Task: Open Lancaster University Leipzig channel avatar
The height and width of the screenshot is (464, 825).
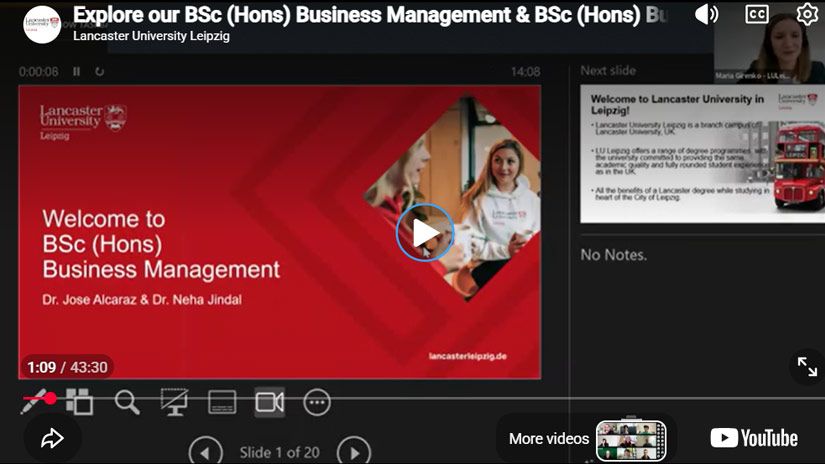Action: click(42, 24)
